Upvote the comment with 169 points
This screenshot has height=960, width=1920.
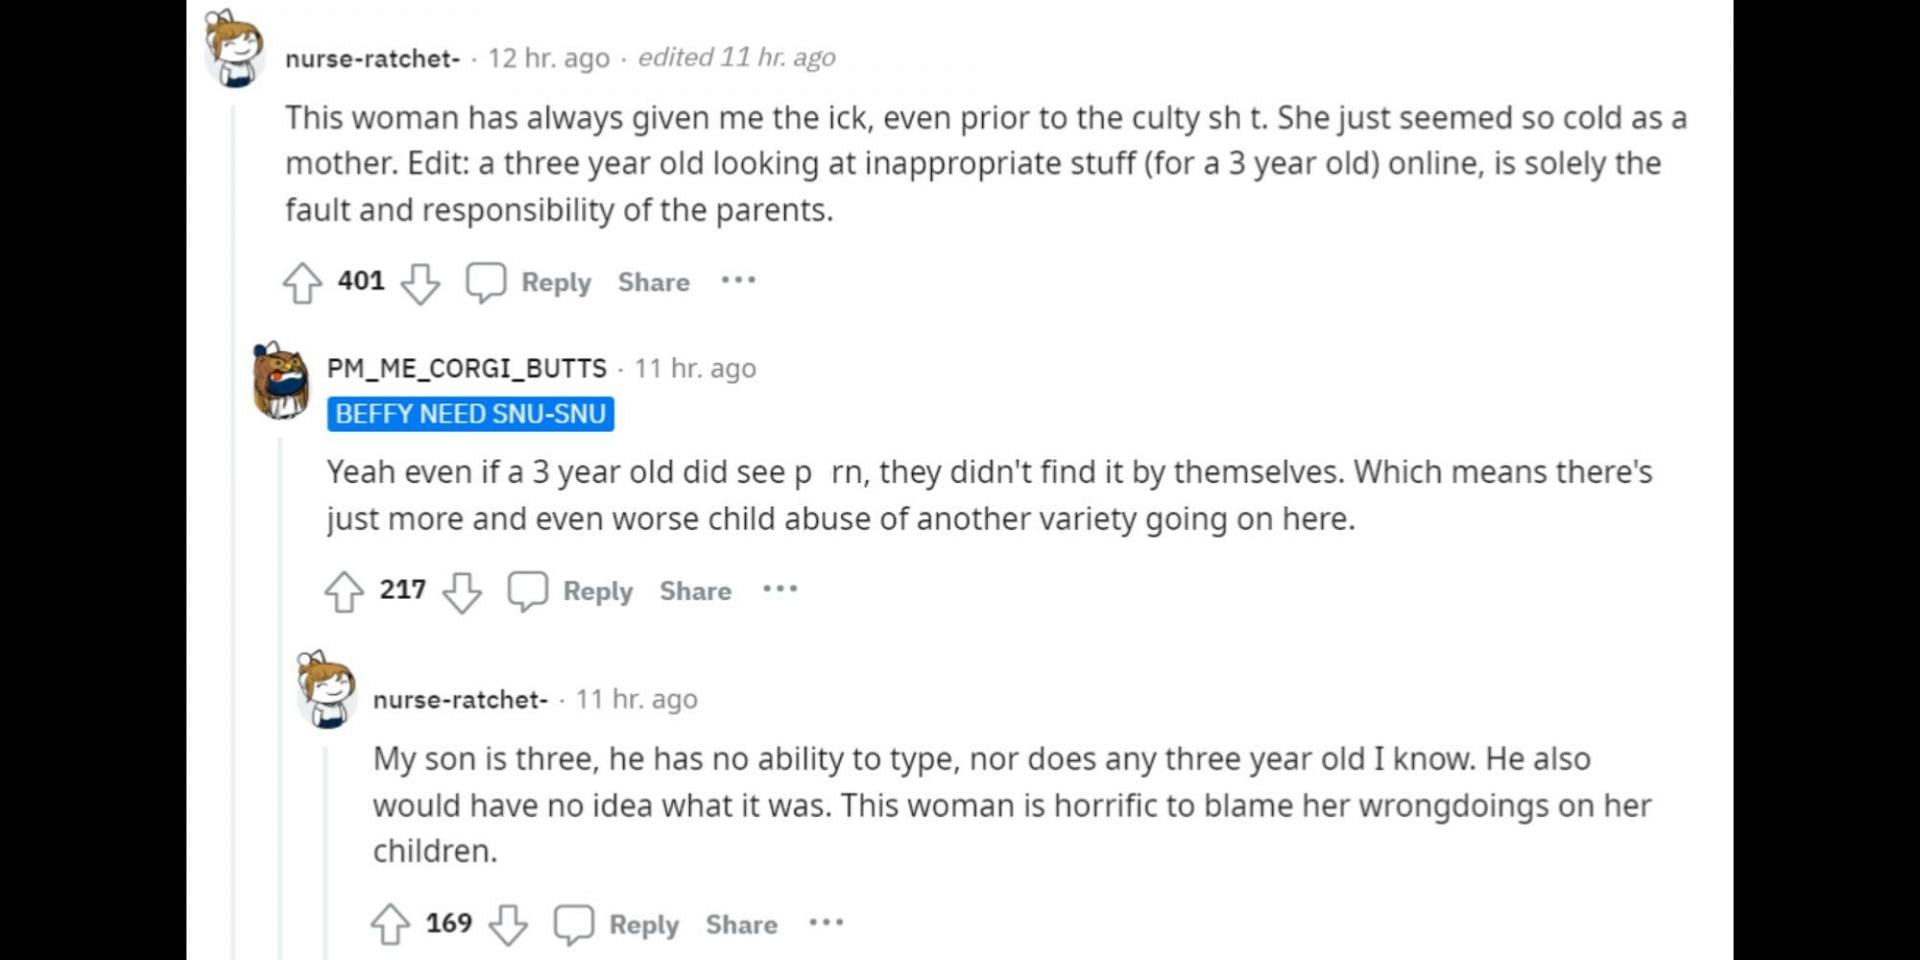click(390, 925)
